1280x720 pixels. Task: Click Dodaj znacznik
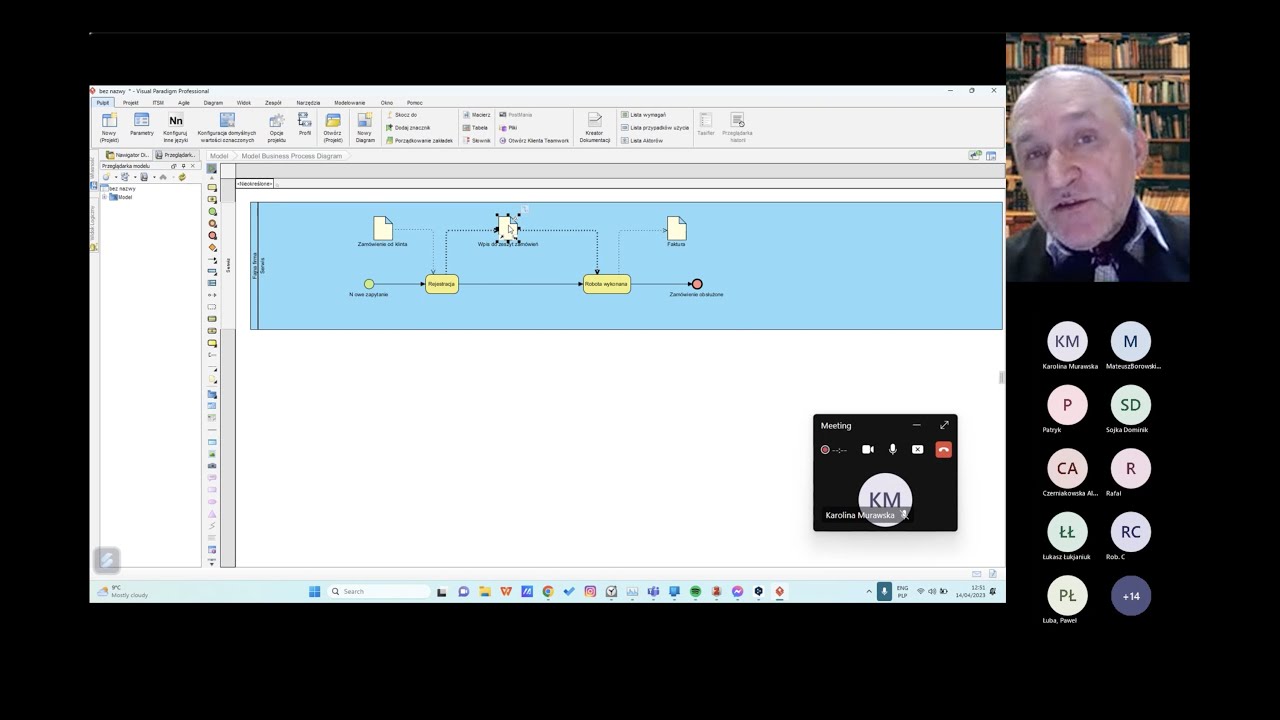pos(408,128)
